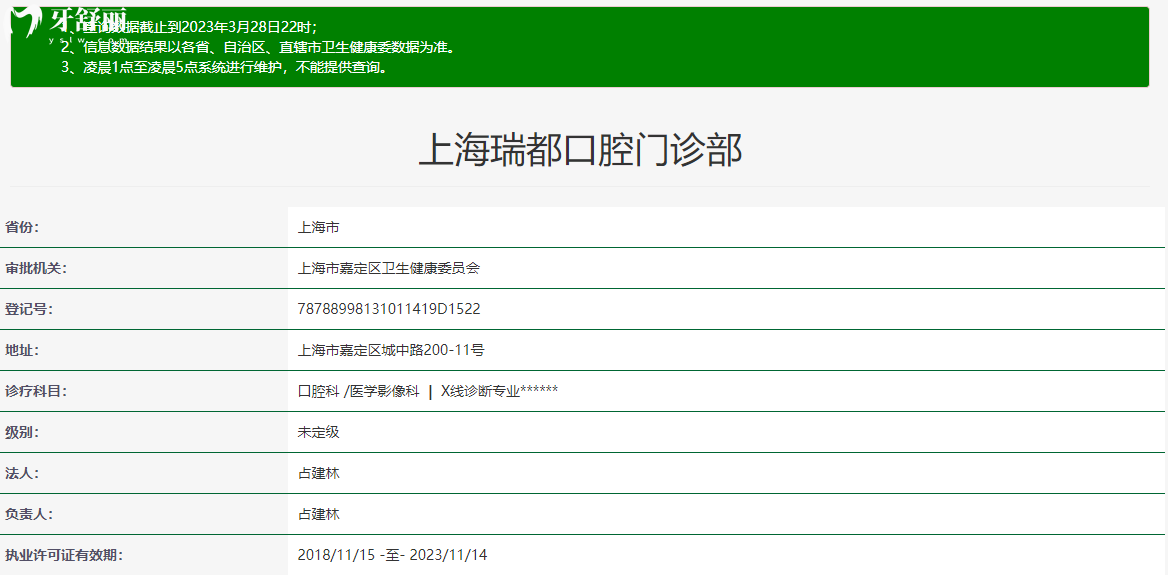The image size is (1168, 575).
Task: Select 口腔科 /医学影像科 departments text
Action: (358, 391)
